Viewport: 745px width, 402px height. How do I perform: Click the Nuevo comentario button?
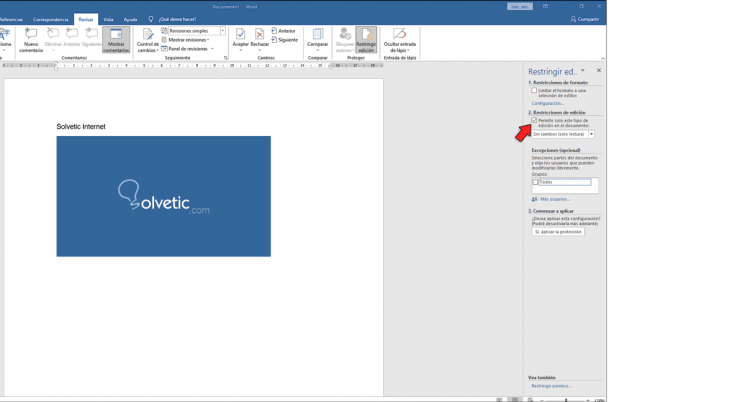pyautogui.click(x=31, y=39)
